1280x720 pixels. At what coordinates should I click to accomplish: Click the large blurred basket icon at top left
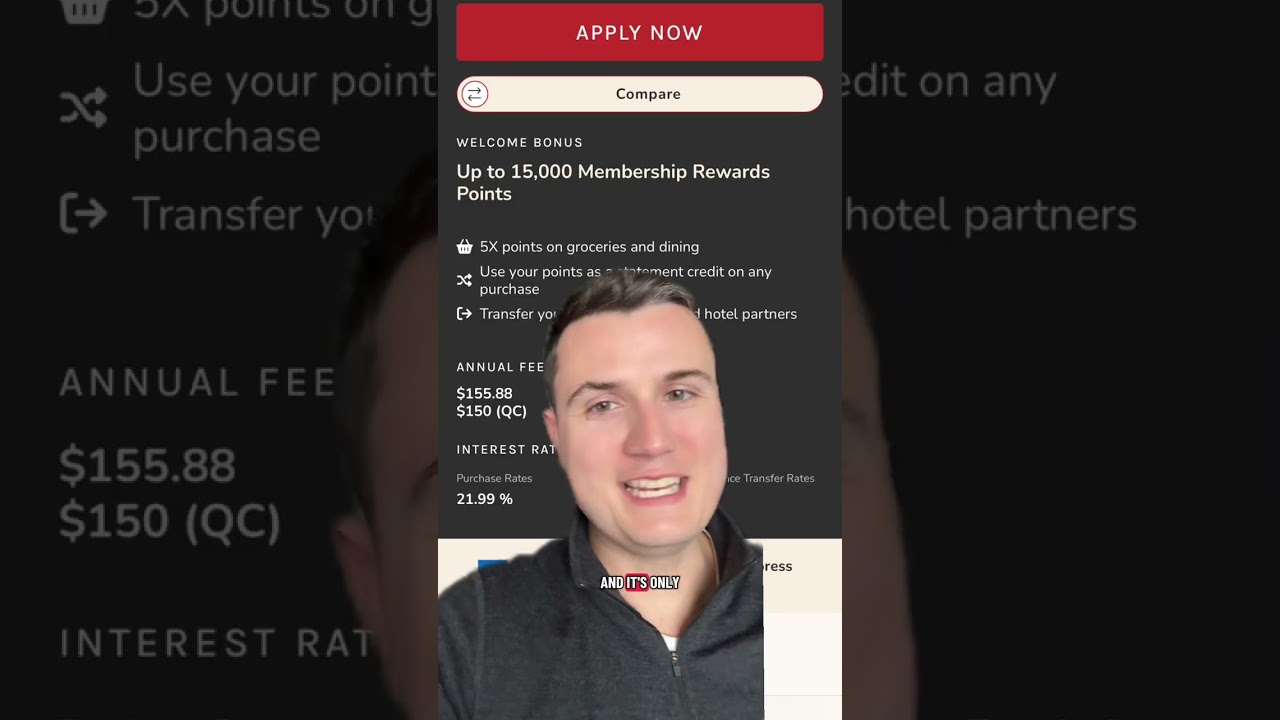[x=83, y=9]
